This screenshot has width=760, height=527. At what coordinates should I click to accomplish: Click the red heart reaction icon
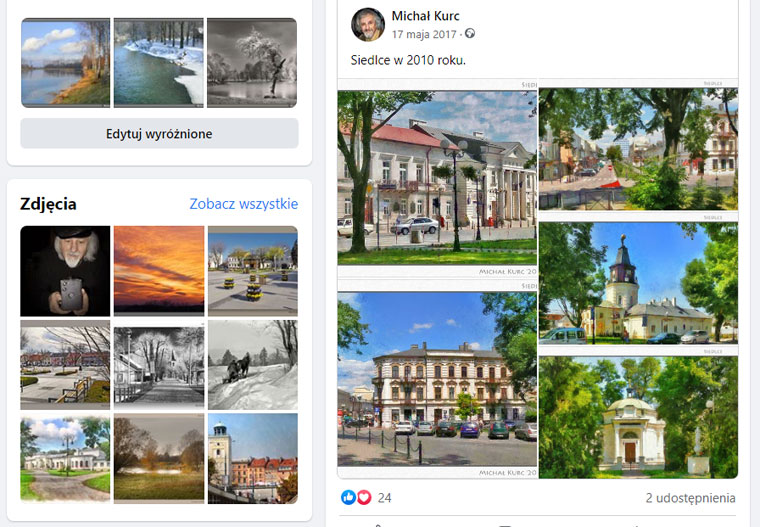tap(364, 497)
